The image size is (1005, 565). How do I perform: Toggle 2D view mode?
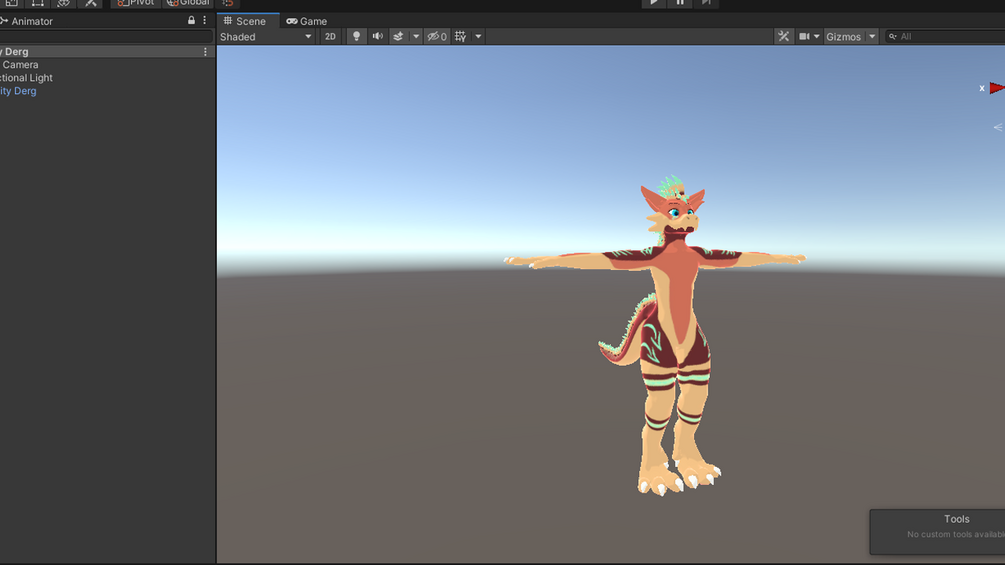pos(330,37)
